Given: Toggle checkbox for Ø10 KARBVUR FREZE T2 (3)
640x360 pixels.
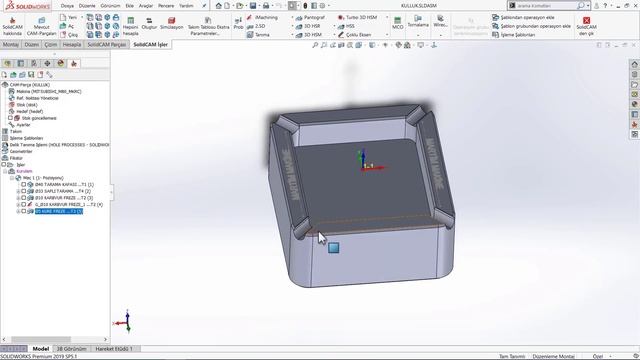Looking at the screenshot, I should click(x=24, y=198).
